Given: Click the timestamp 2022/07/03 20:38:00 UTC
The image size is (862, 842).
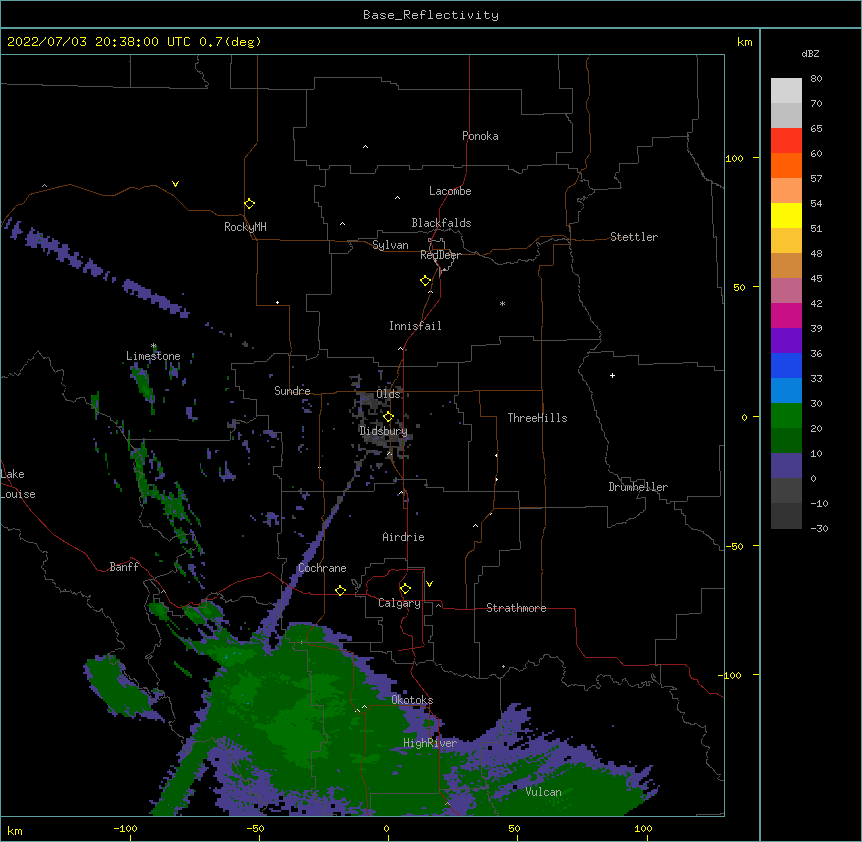Looking at the screenshot, I should click(x=99, y=42).
